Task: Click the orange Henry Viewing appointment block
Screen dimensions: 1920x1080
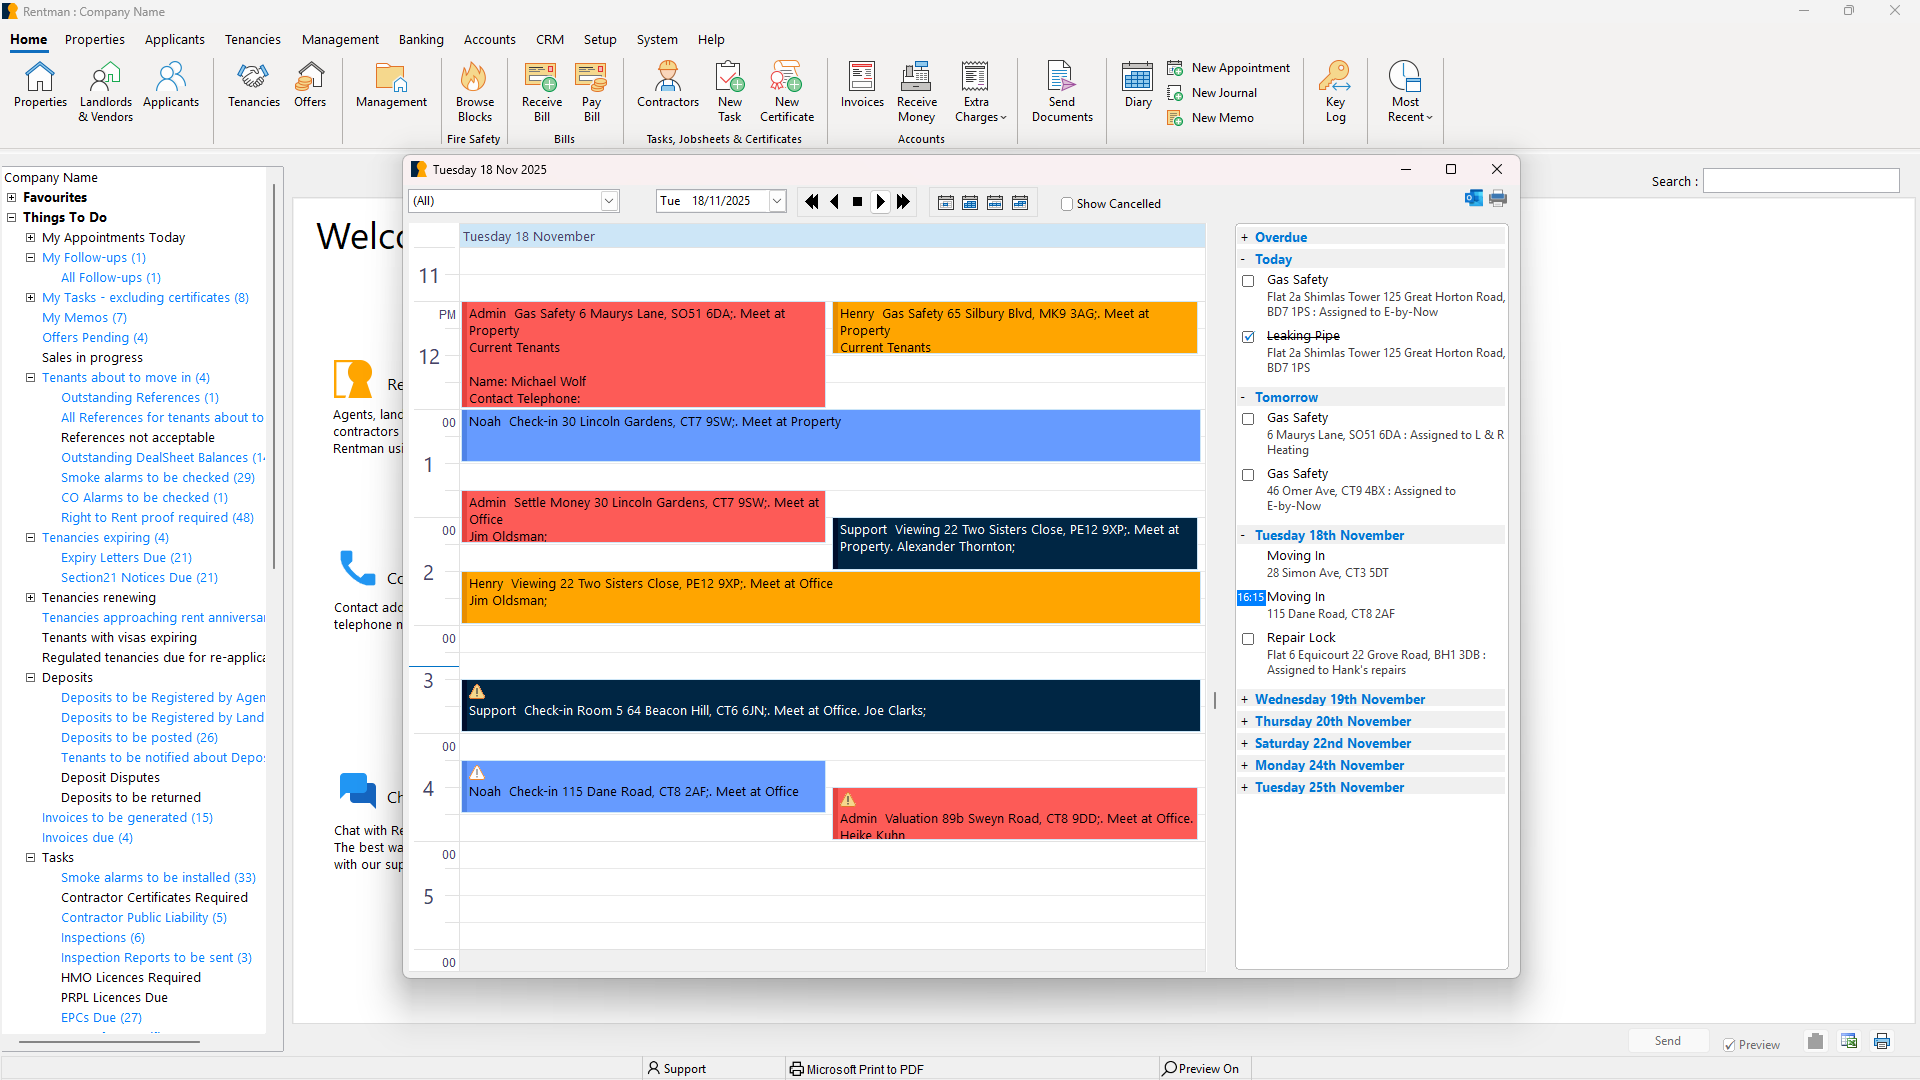Action: click(x=830, y=597)
